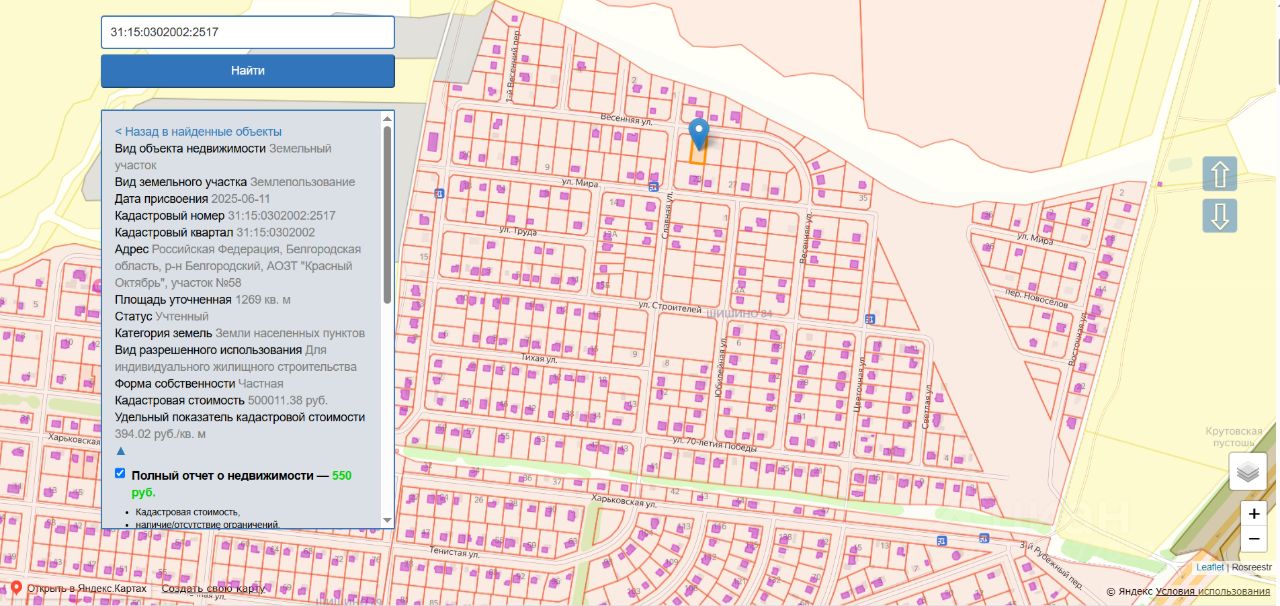This screenshot has width=1280, height=606.
Task: Click the bus stop icon nearest Весенний пер.
Action: click(440, 193)
